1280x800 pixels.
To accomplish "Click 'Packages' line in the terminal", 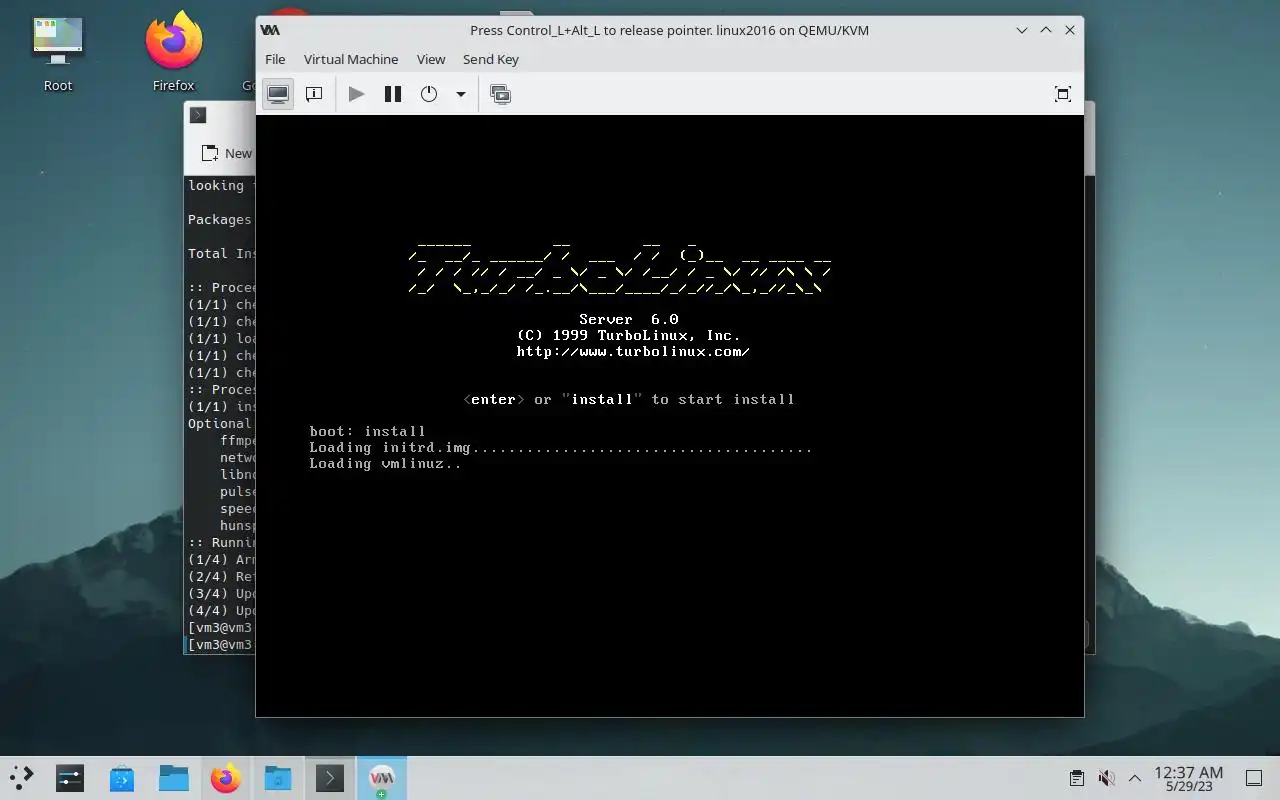I will coord(220,220).
